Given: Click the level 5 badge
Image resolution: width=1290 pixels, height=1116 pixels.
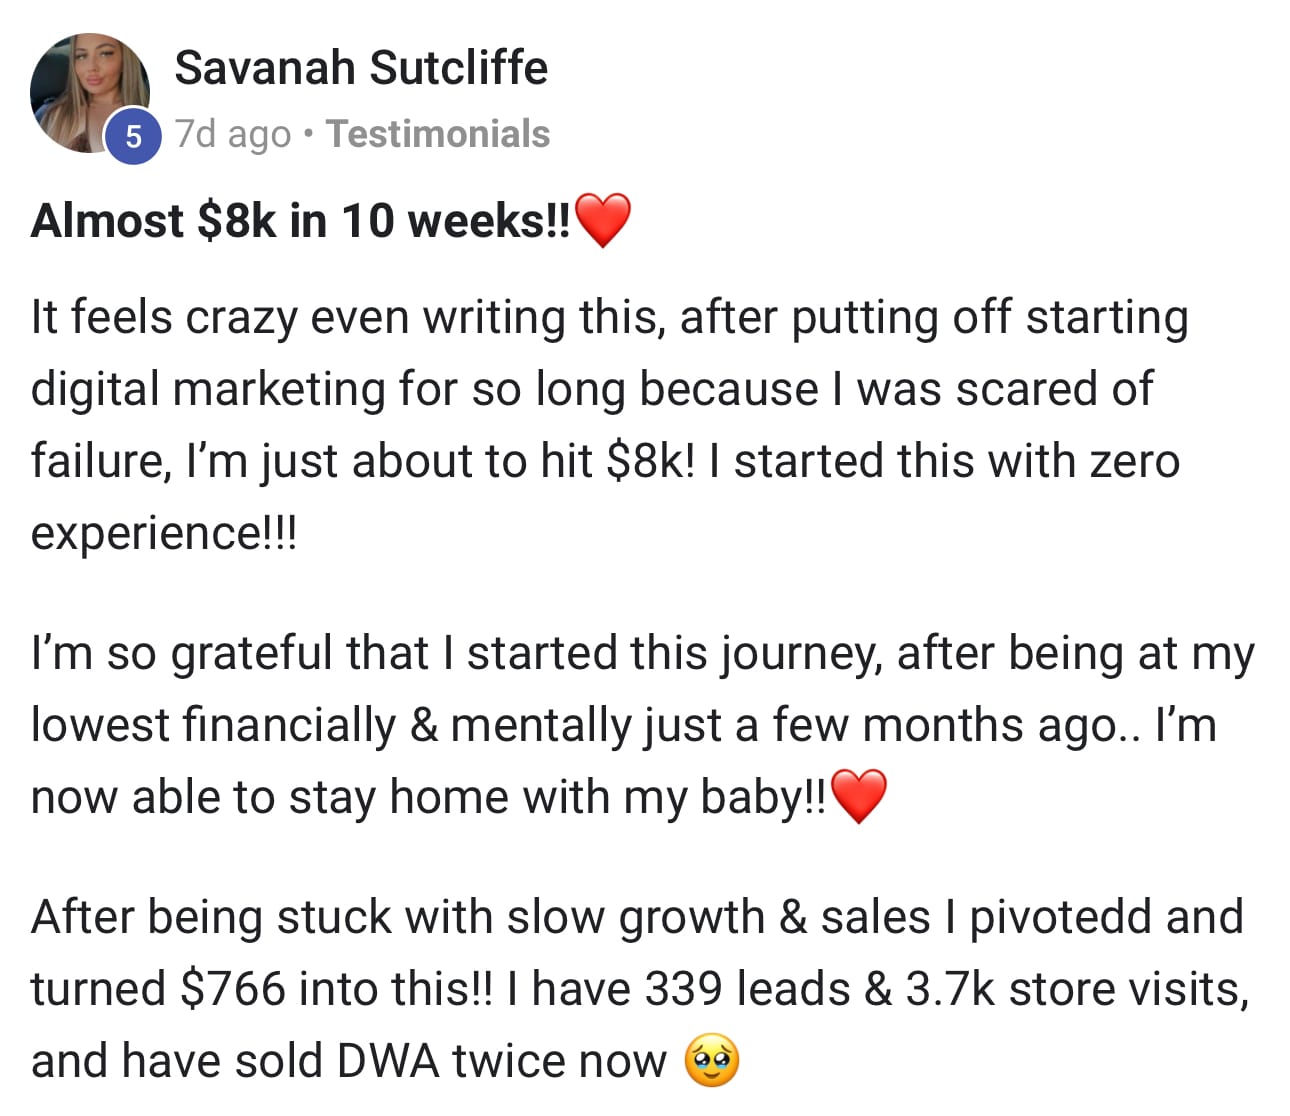Looking at the screenshot, I should pos(133,137).
